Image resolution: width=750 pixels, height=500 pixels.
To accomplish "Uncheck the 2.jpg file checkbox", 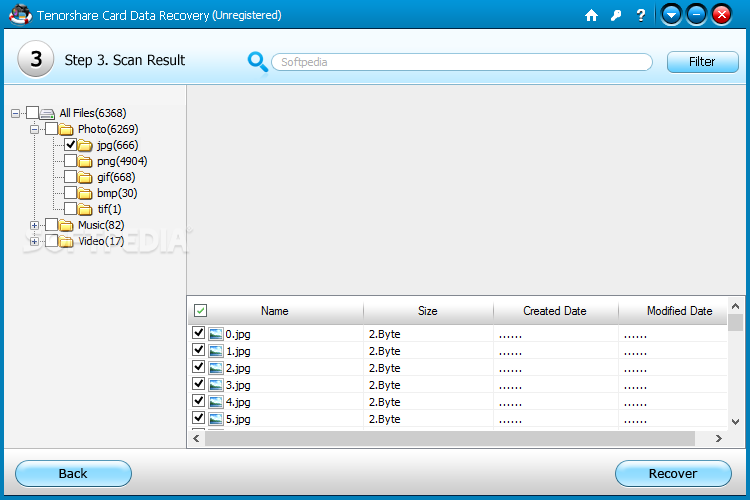I will point(199,367).
